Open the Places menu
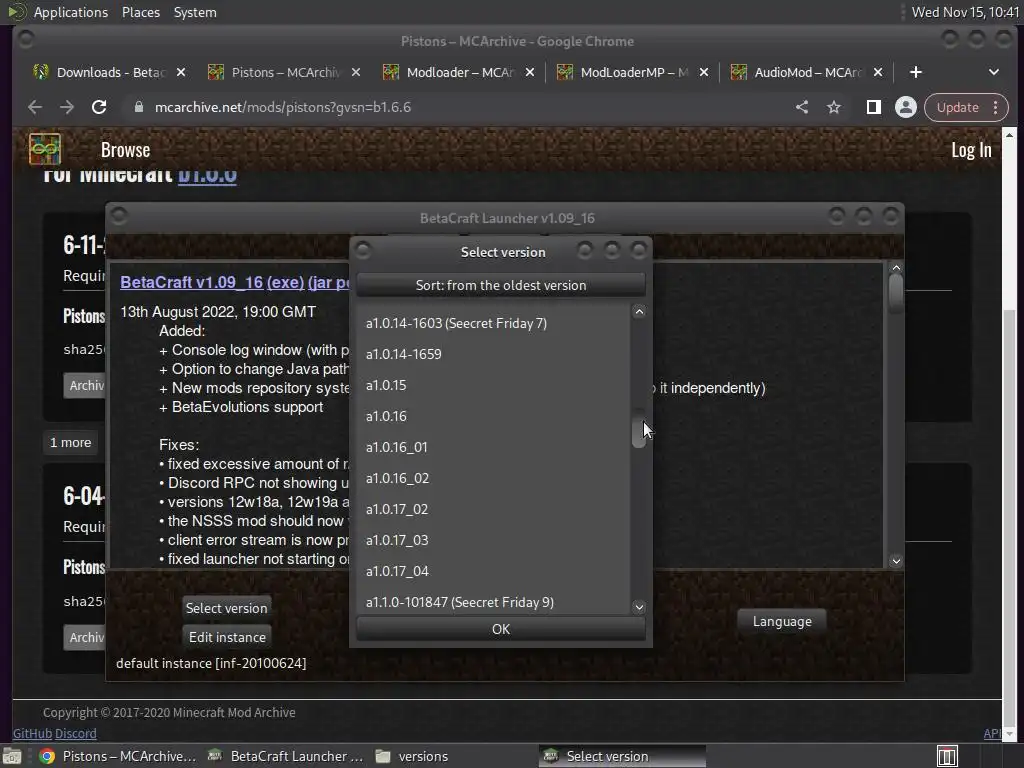Viewport: 1024px width, 768px height. tap(140, 12)
